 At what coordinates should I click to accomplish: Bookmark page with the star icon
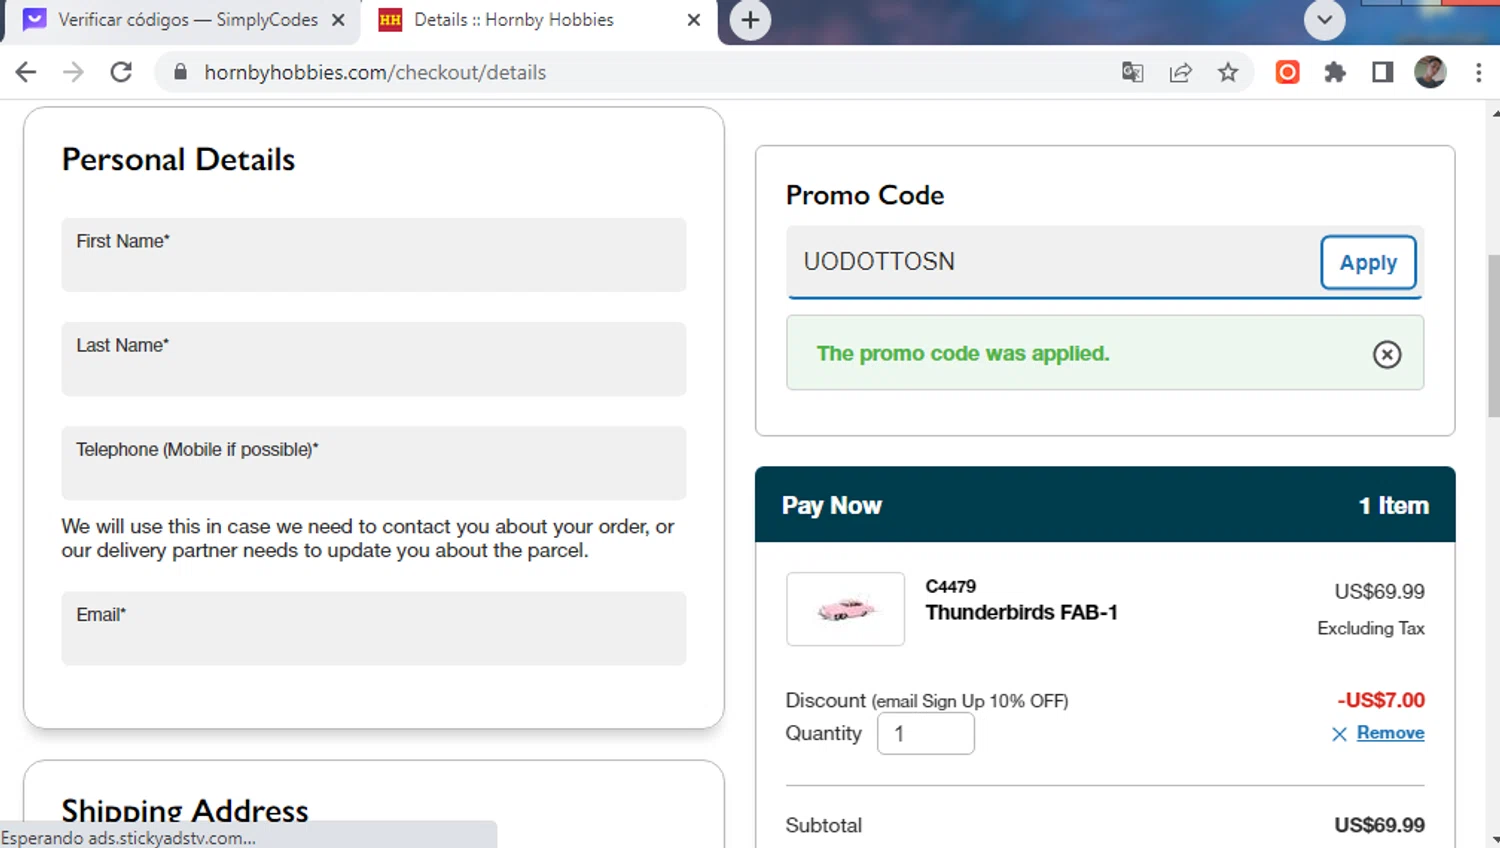pyautogui.click(x=1228, y=72)
